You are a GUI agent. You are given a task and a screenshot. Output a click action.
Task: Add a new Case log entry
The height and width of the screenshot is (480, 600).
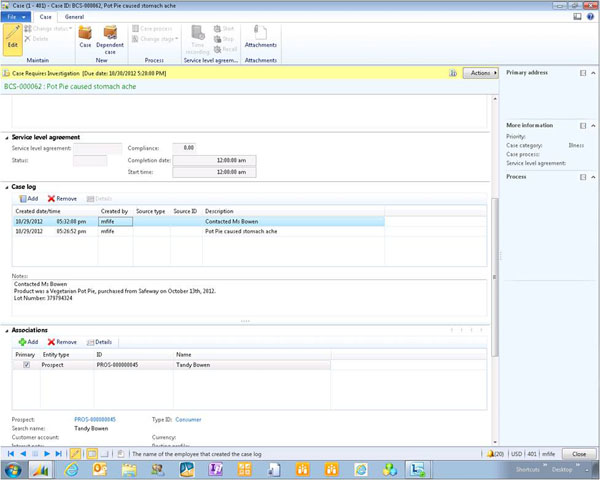pyautogui.click(x=28, y=199)
